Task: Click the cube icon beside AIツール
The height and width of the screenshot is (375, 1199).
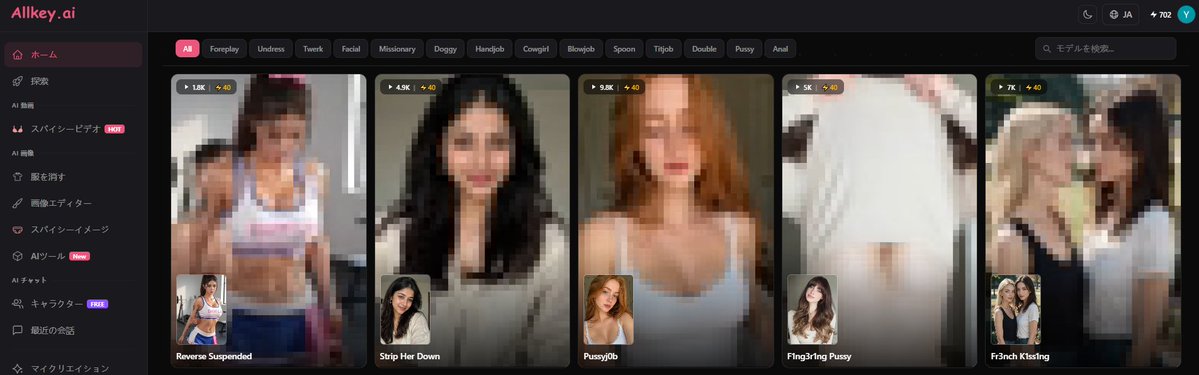Action: pyautogui.click(x=18, y=256)
